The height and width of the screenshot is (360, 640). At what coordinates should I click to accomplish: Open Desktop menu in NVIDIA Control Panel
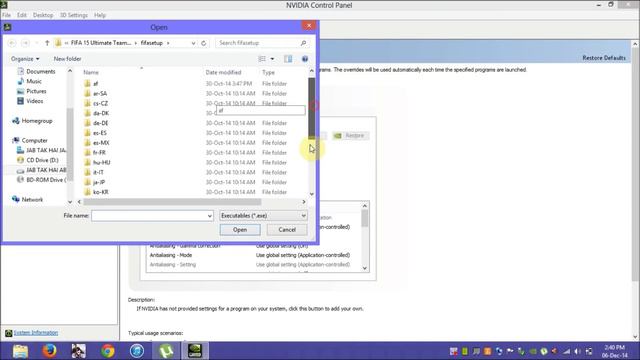pyautogui.click(x=43, y=15)
